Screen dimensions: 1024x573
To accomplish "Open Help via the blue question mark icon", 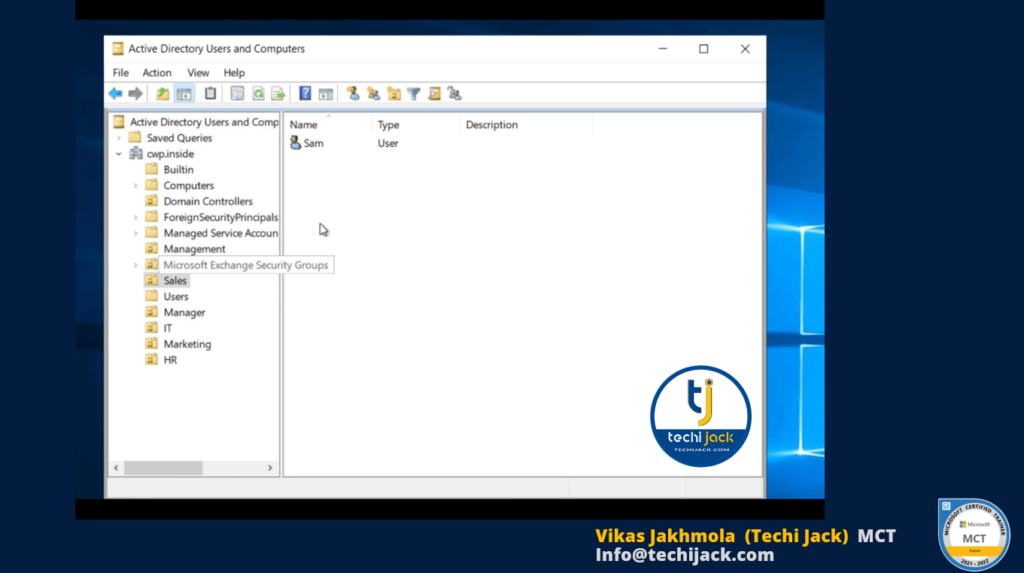I will click(x=305, y=94).
